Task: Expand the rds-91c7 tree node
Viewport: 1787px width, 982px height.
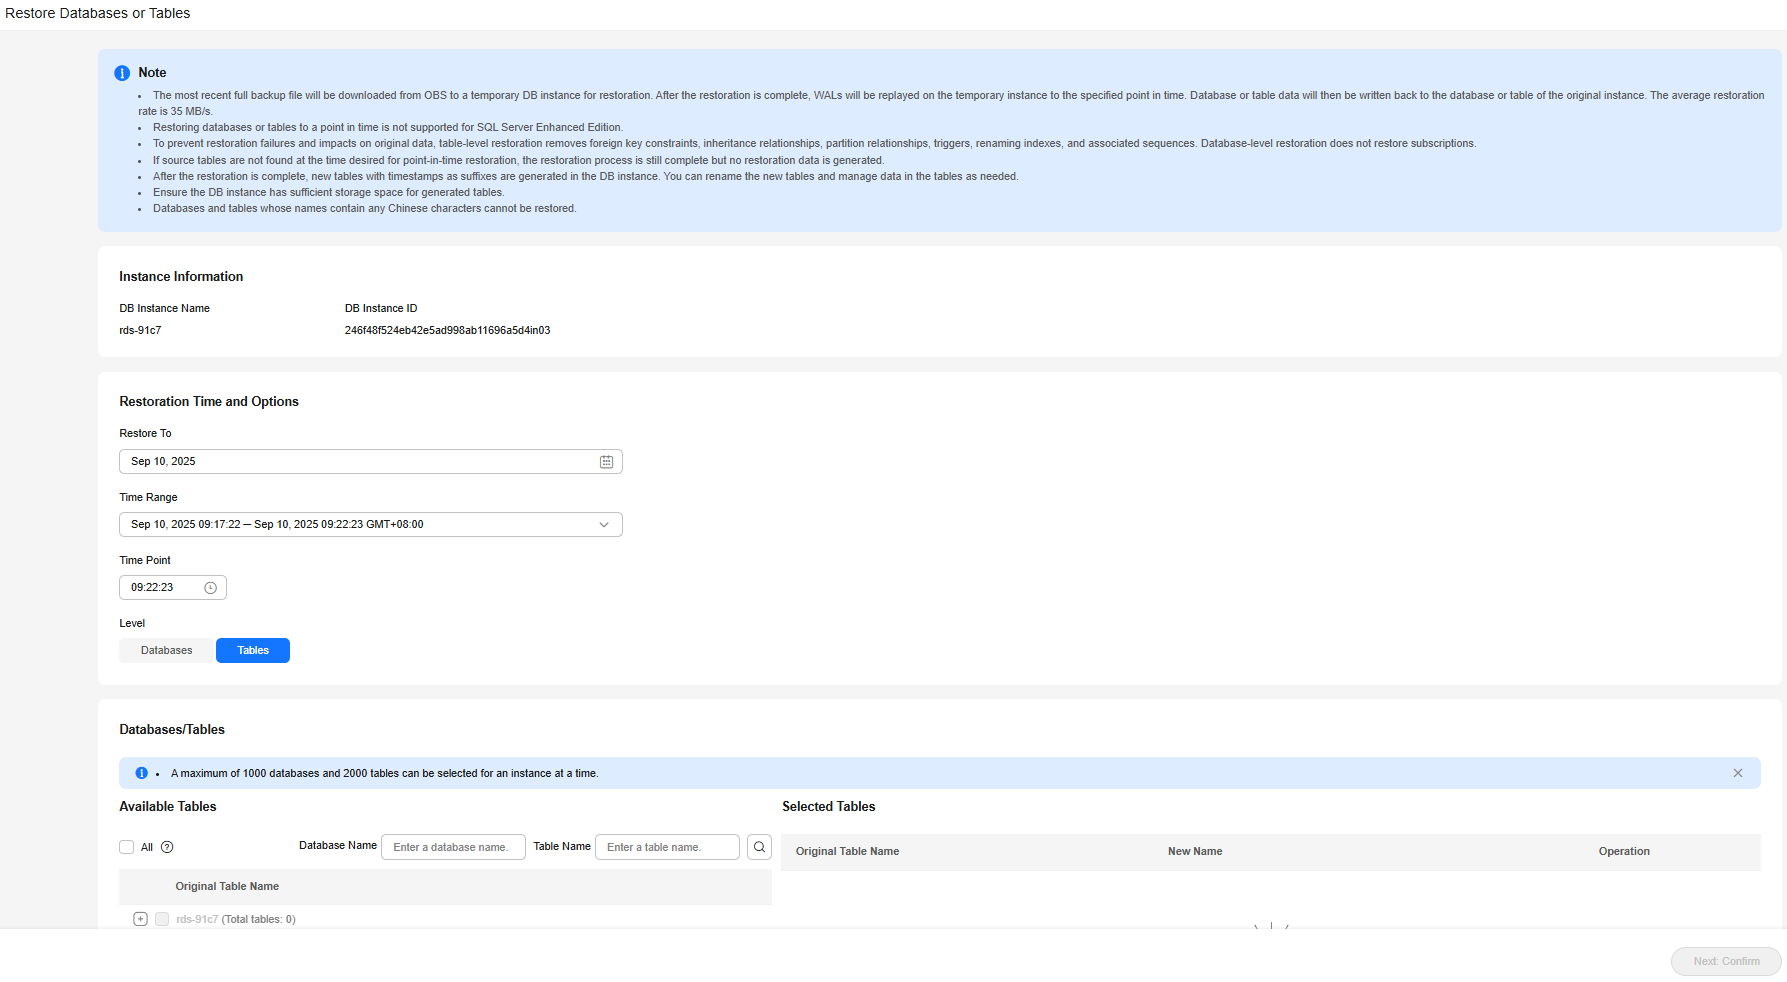Action: (140, 919)
